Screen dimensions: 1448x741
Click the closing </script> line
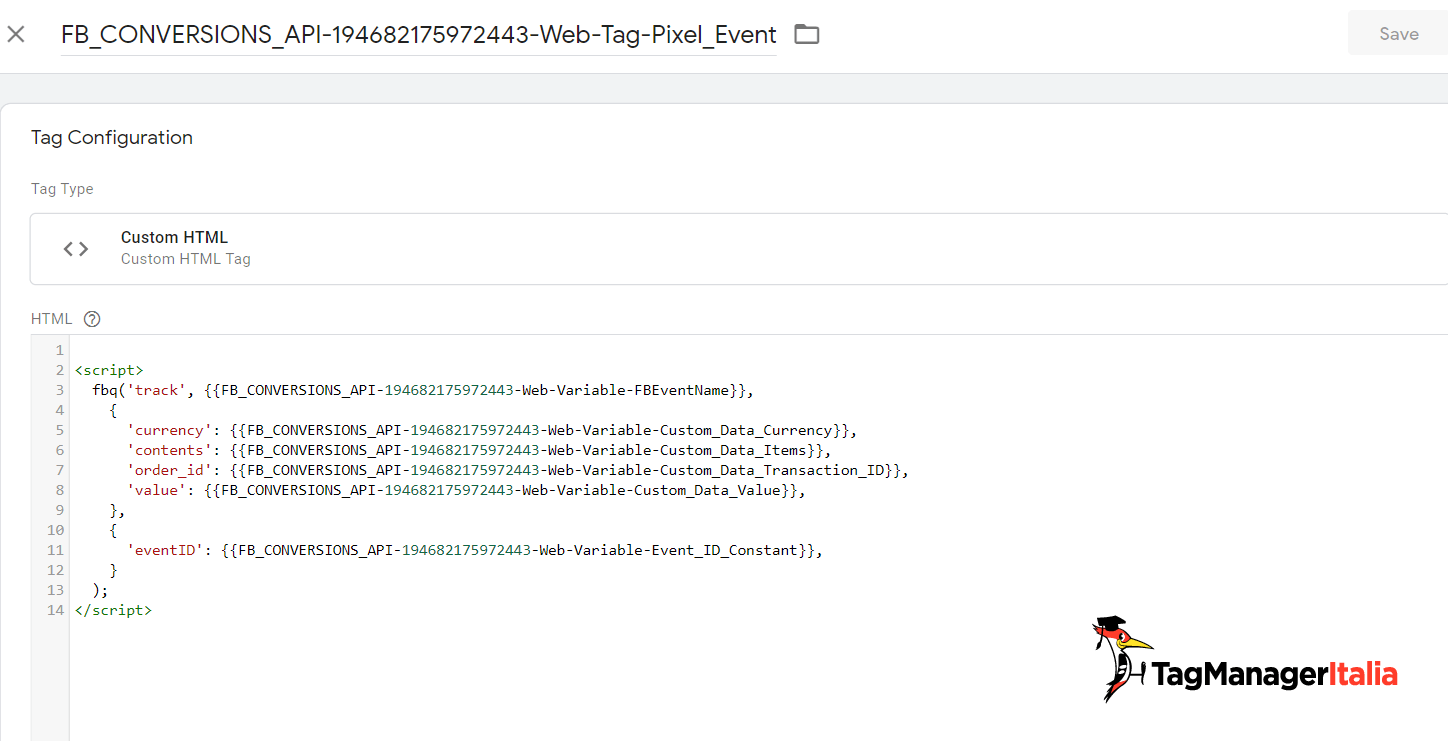pos(113,610)
